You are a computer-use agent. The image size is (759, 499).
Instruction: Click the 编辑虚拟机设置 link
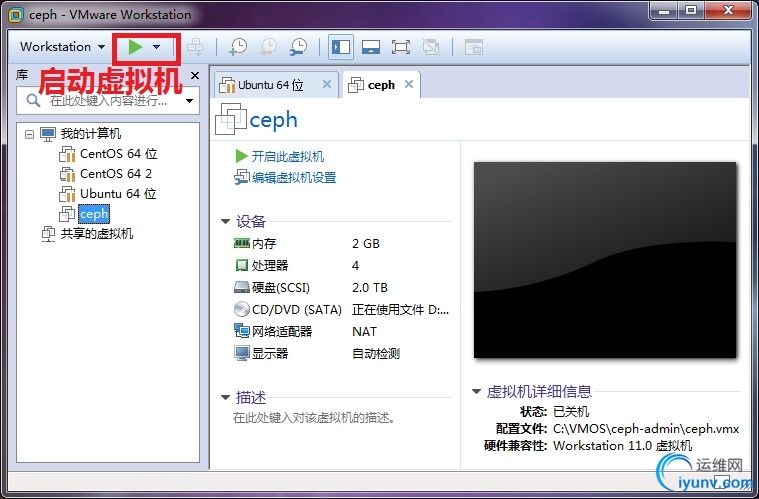coord(294,178)
